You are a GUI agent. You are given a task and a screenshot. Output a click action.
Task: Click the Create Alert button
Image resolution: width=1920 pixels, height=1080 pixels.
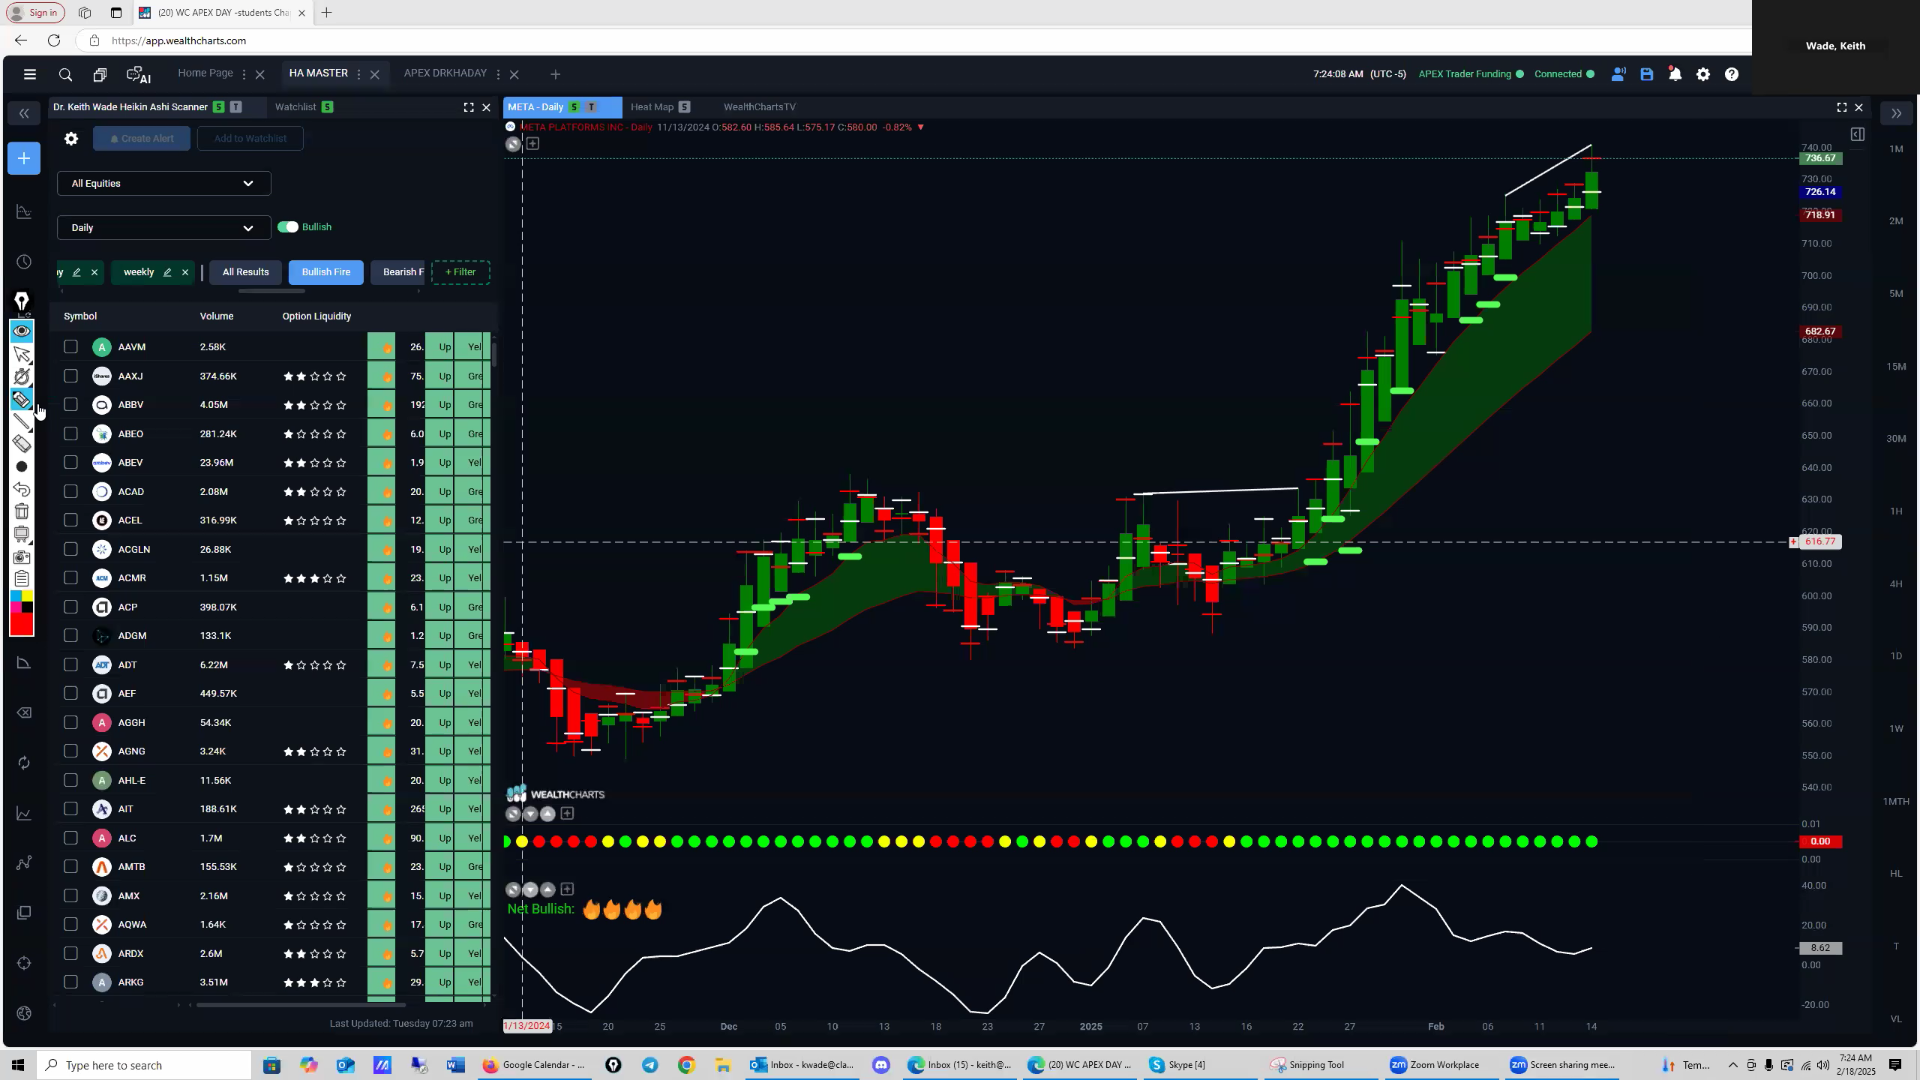tap(142, 139)
